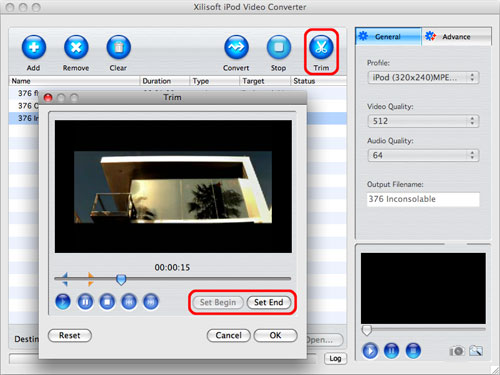Sort by the Target column header

click(x=265, y=81)
